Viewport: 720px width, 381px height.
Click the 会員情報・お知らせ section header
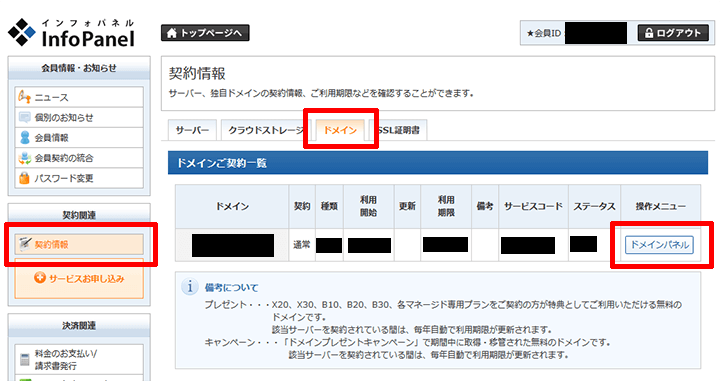pyautogui.click(x=79, y=68)
